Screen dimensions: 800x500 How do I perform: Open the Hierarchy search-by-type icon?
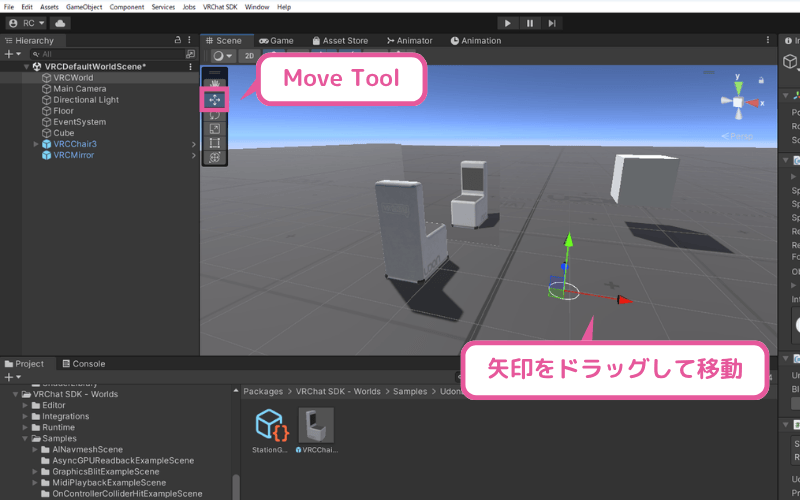[190, 54]
